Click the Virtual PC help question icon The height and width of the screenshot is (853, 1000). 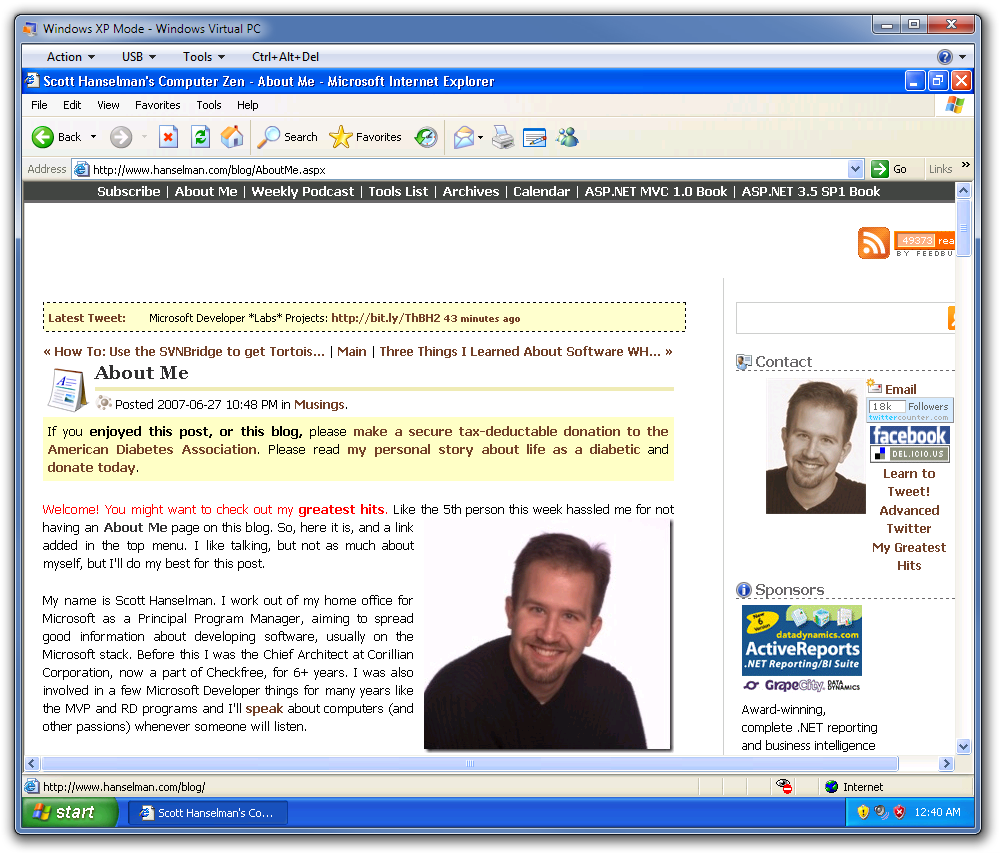(x=945, y=57)
